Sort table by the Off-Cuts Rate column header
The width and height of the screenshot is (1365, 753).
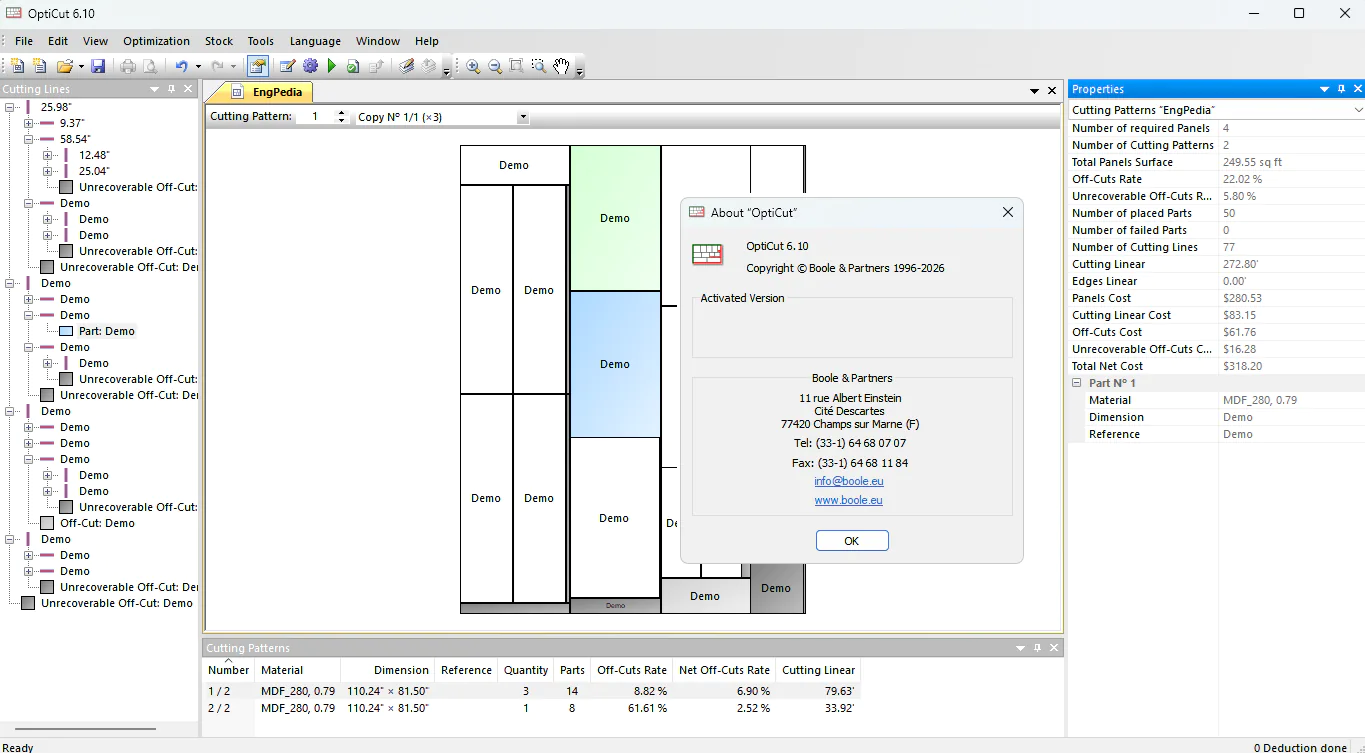pos(631,670)
